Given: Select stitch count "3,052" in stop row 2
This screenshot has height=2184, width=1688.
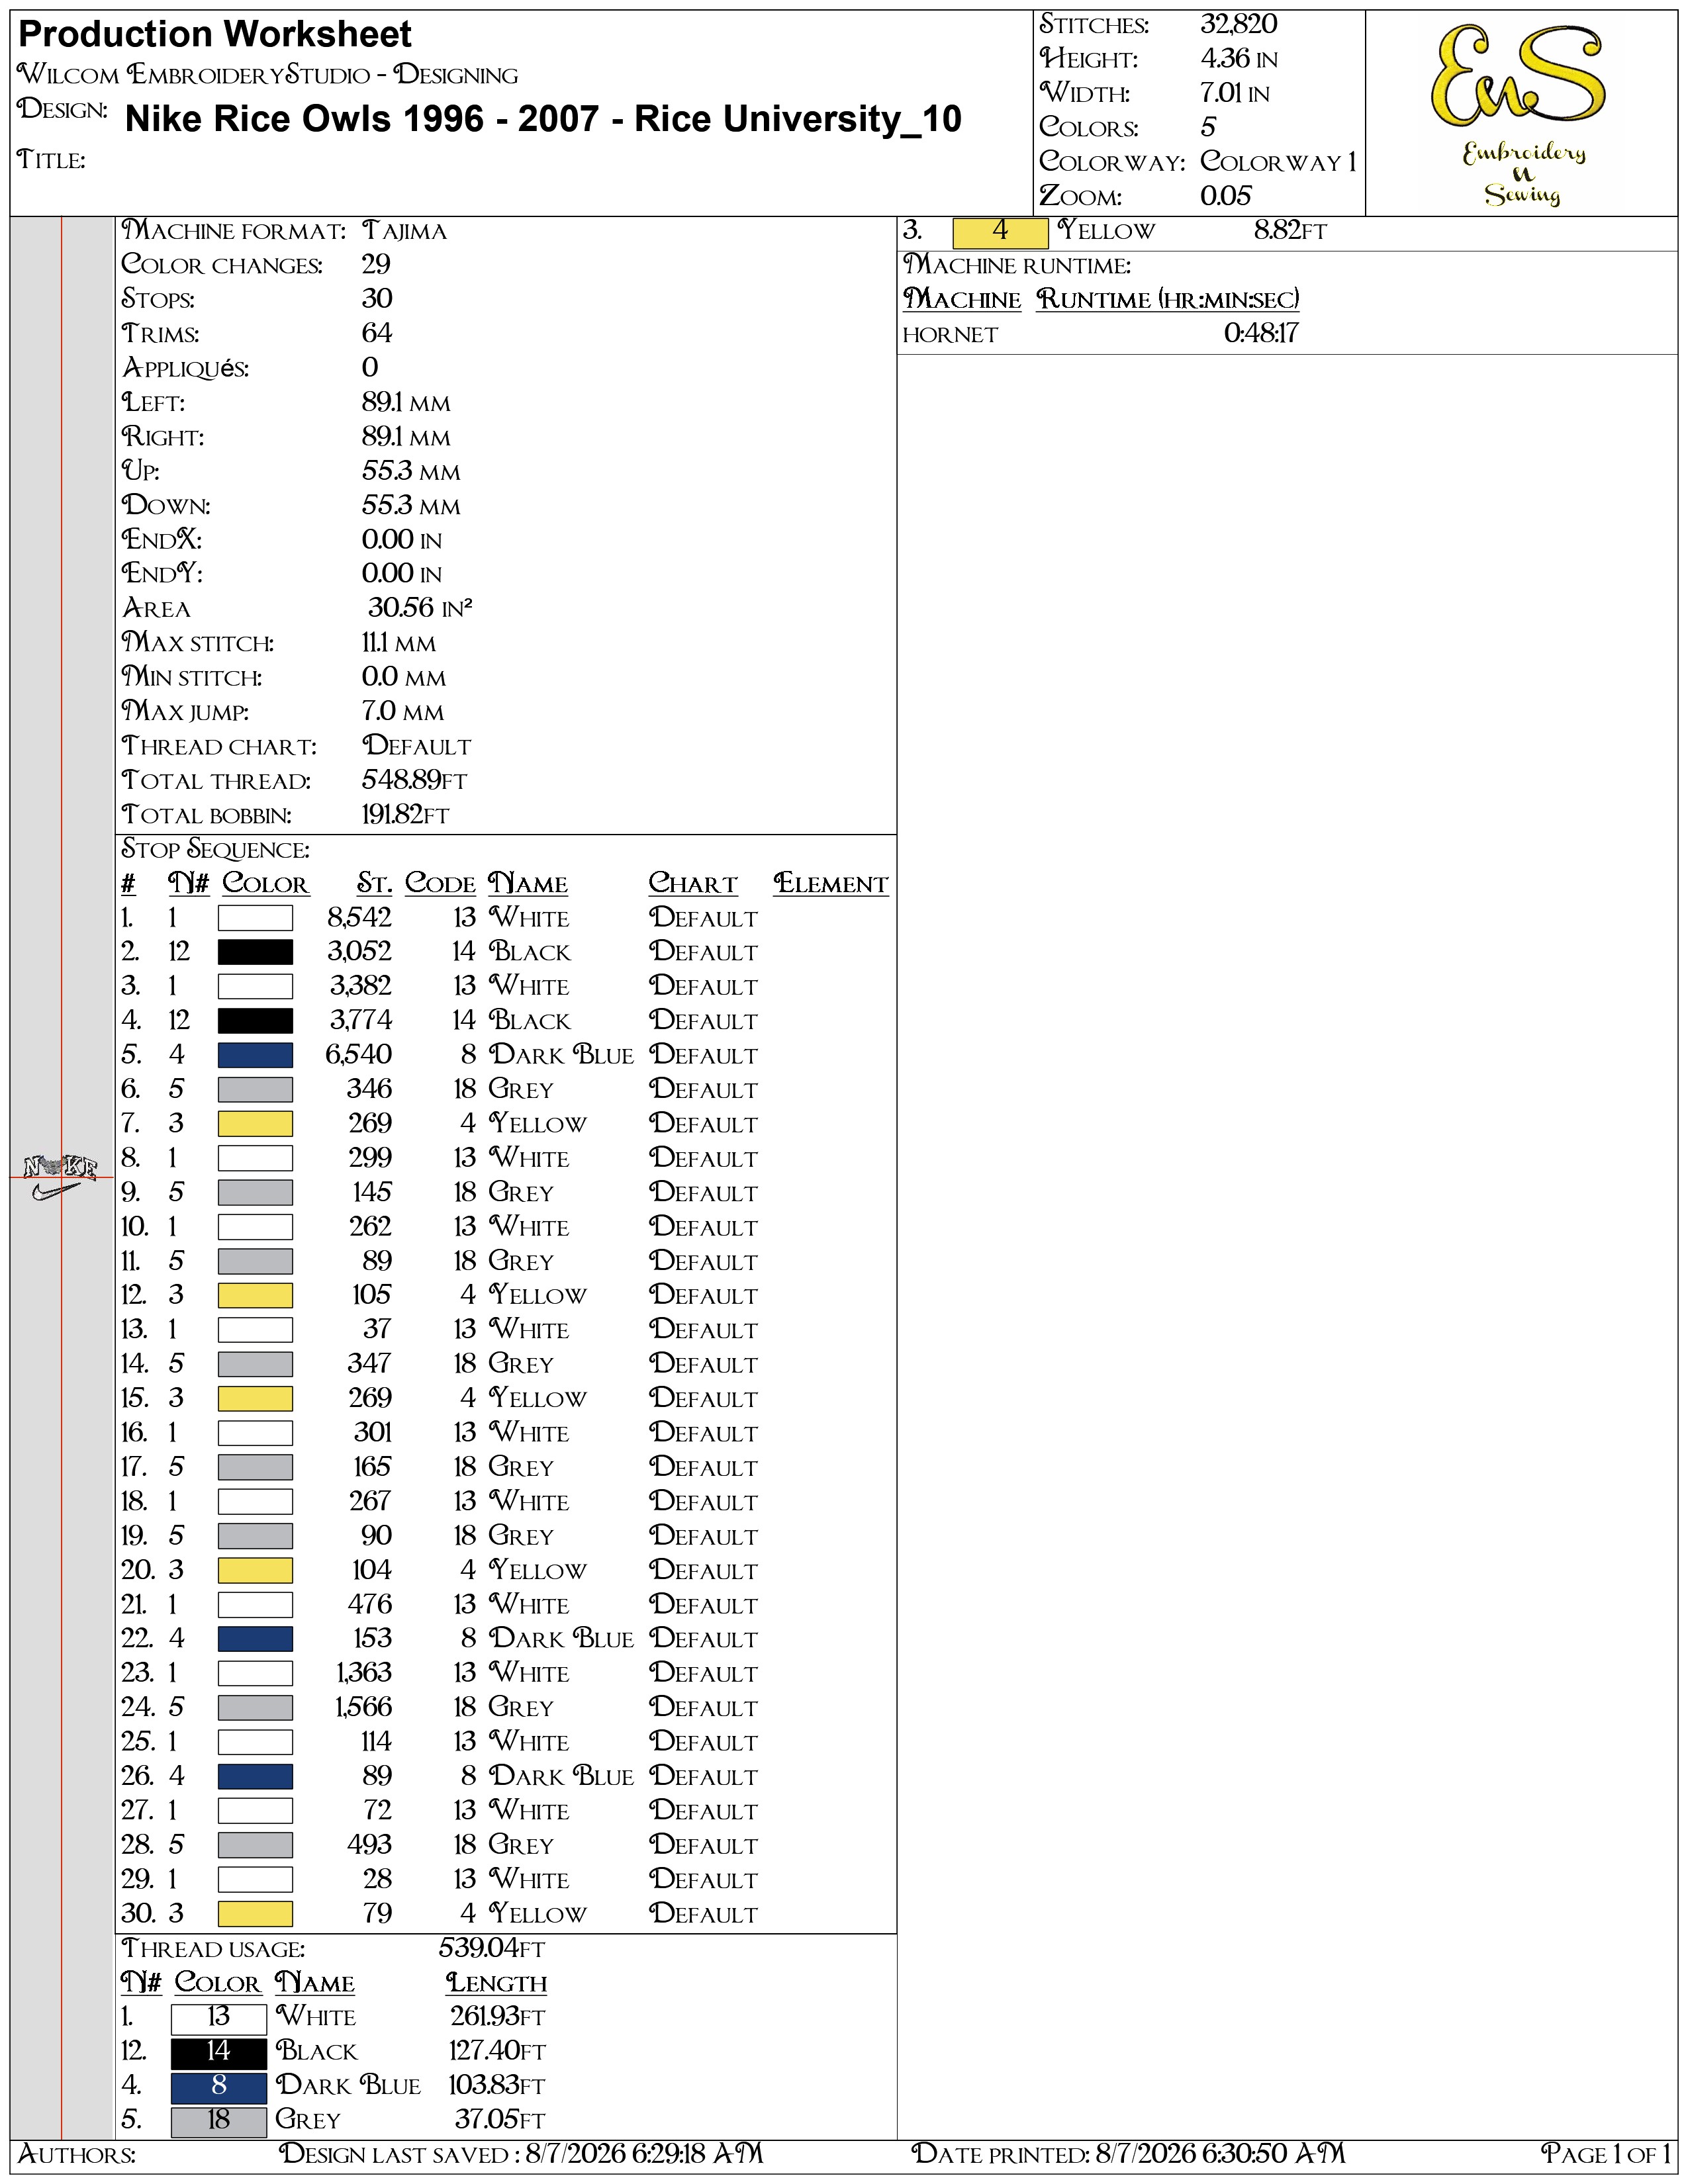Looking at the screenshot, I should pyautogui.click(x=359, y=952).
